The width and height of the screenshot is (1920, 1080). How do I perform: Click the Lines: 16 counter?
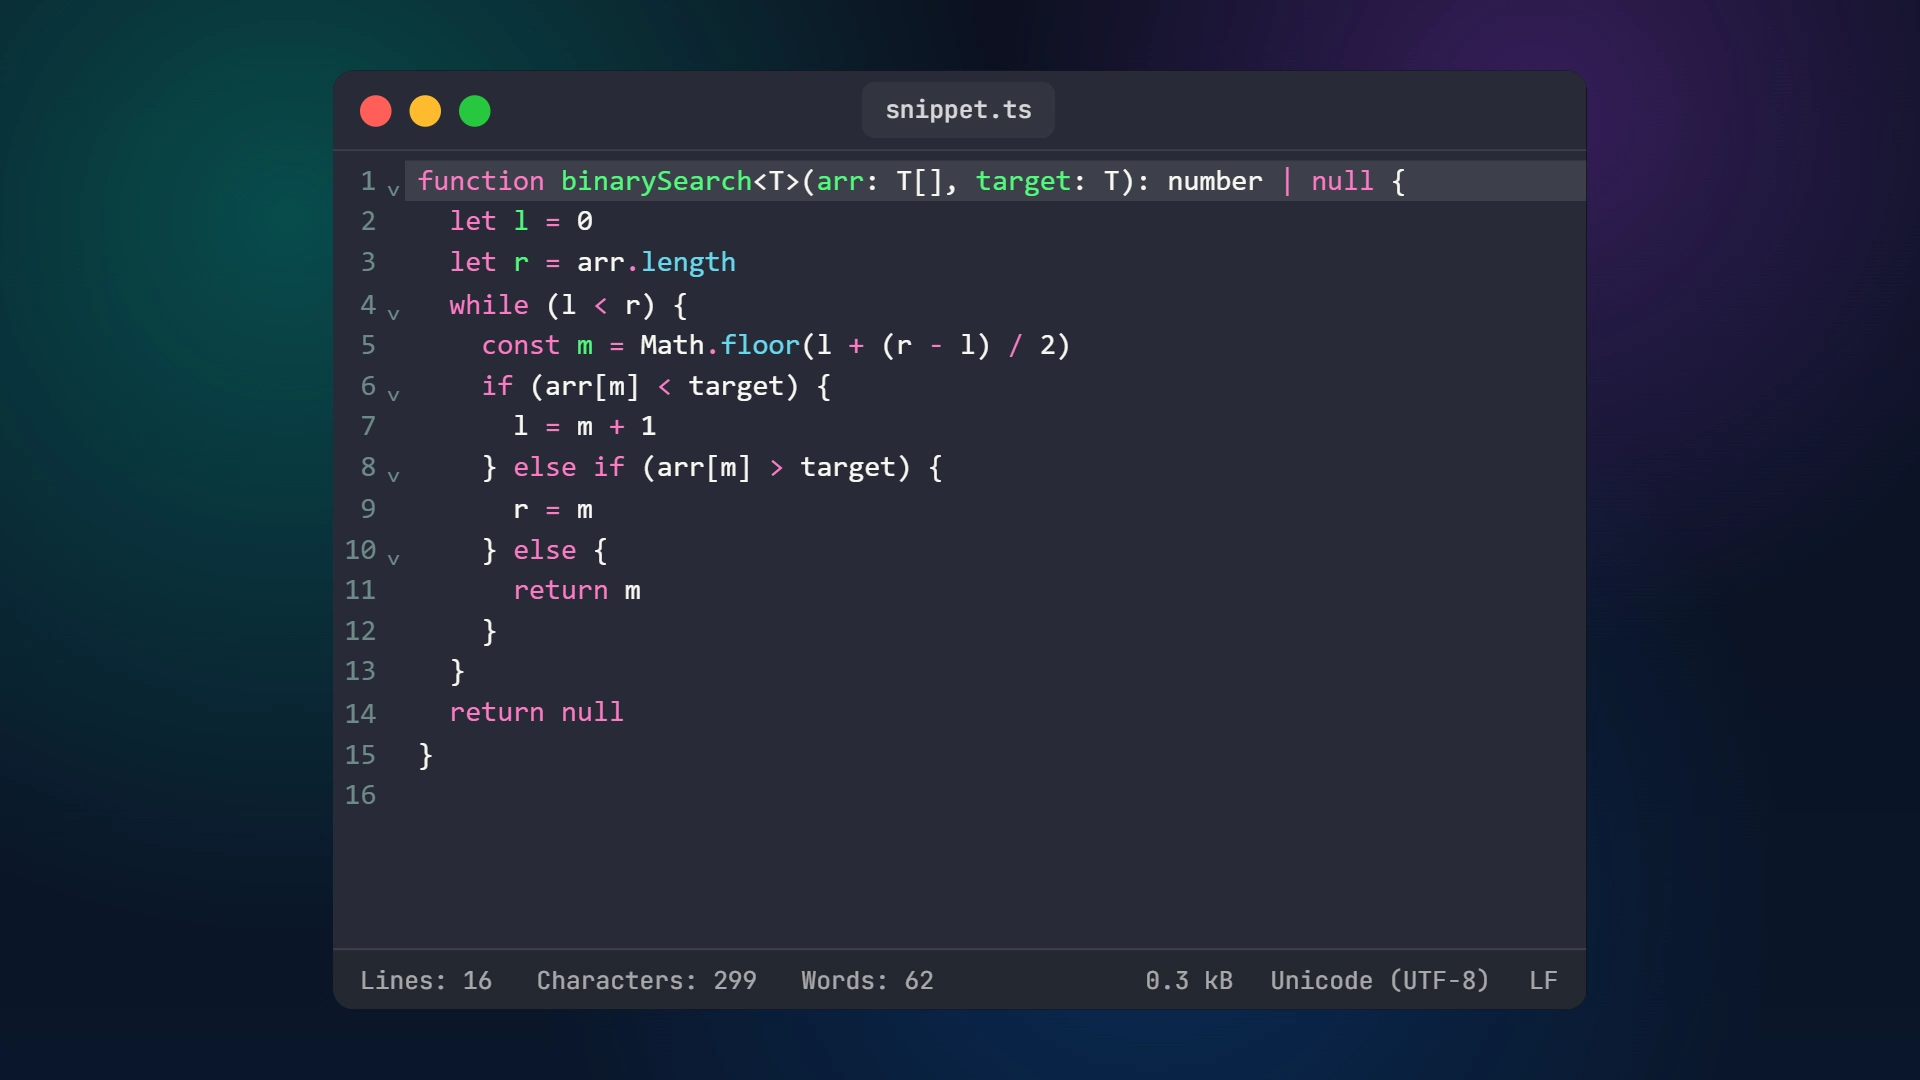point(426,981)
